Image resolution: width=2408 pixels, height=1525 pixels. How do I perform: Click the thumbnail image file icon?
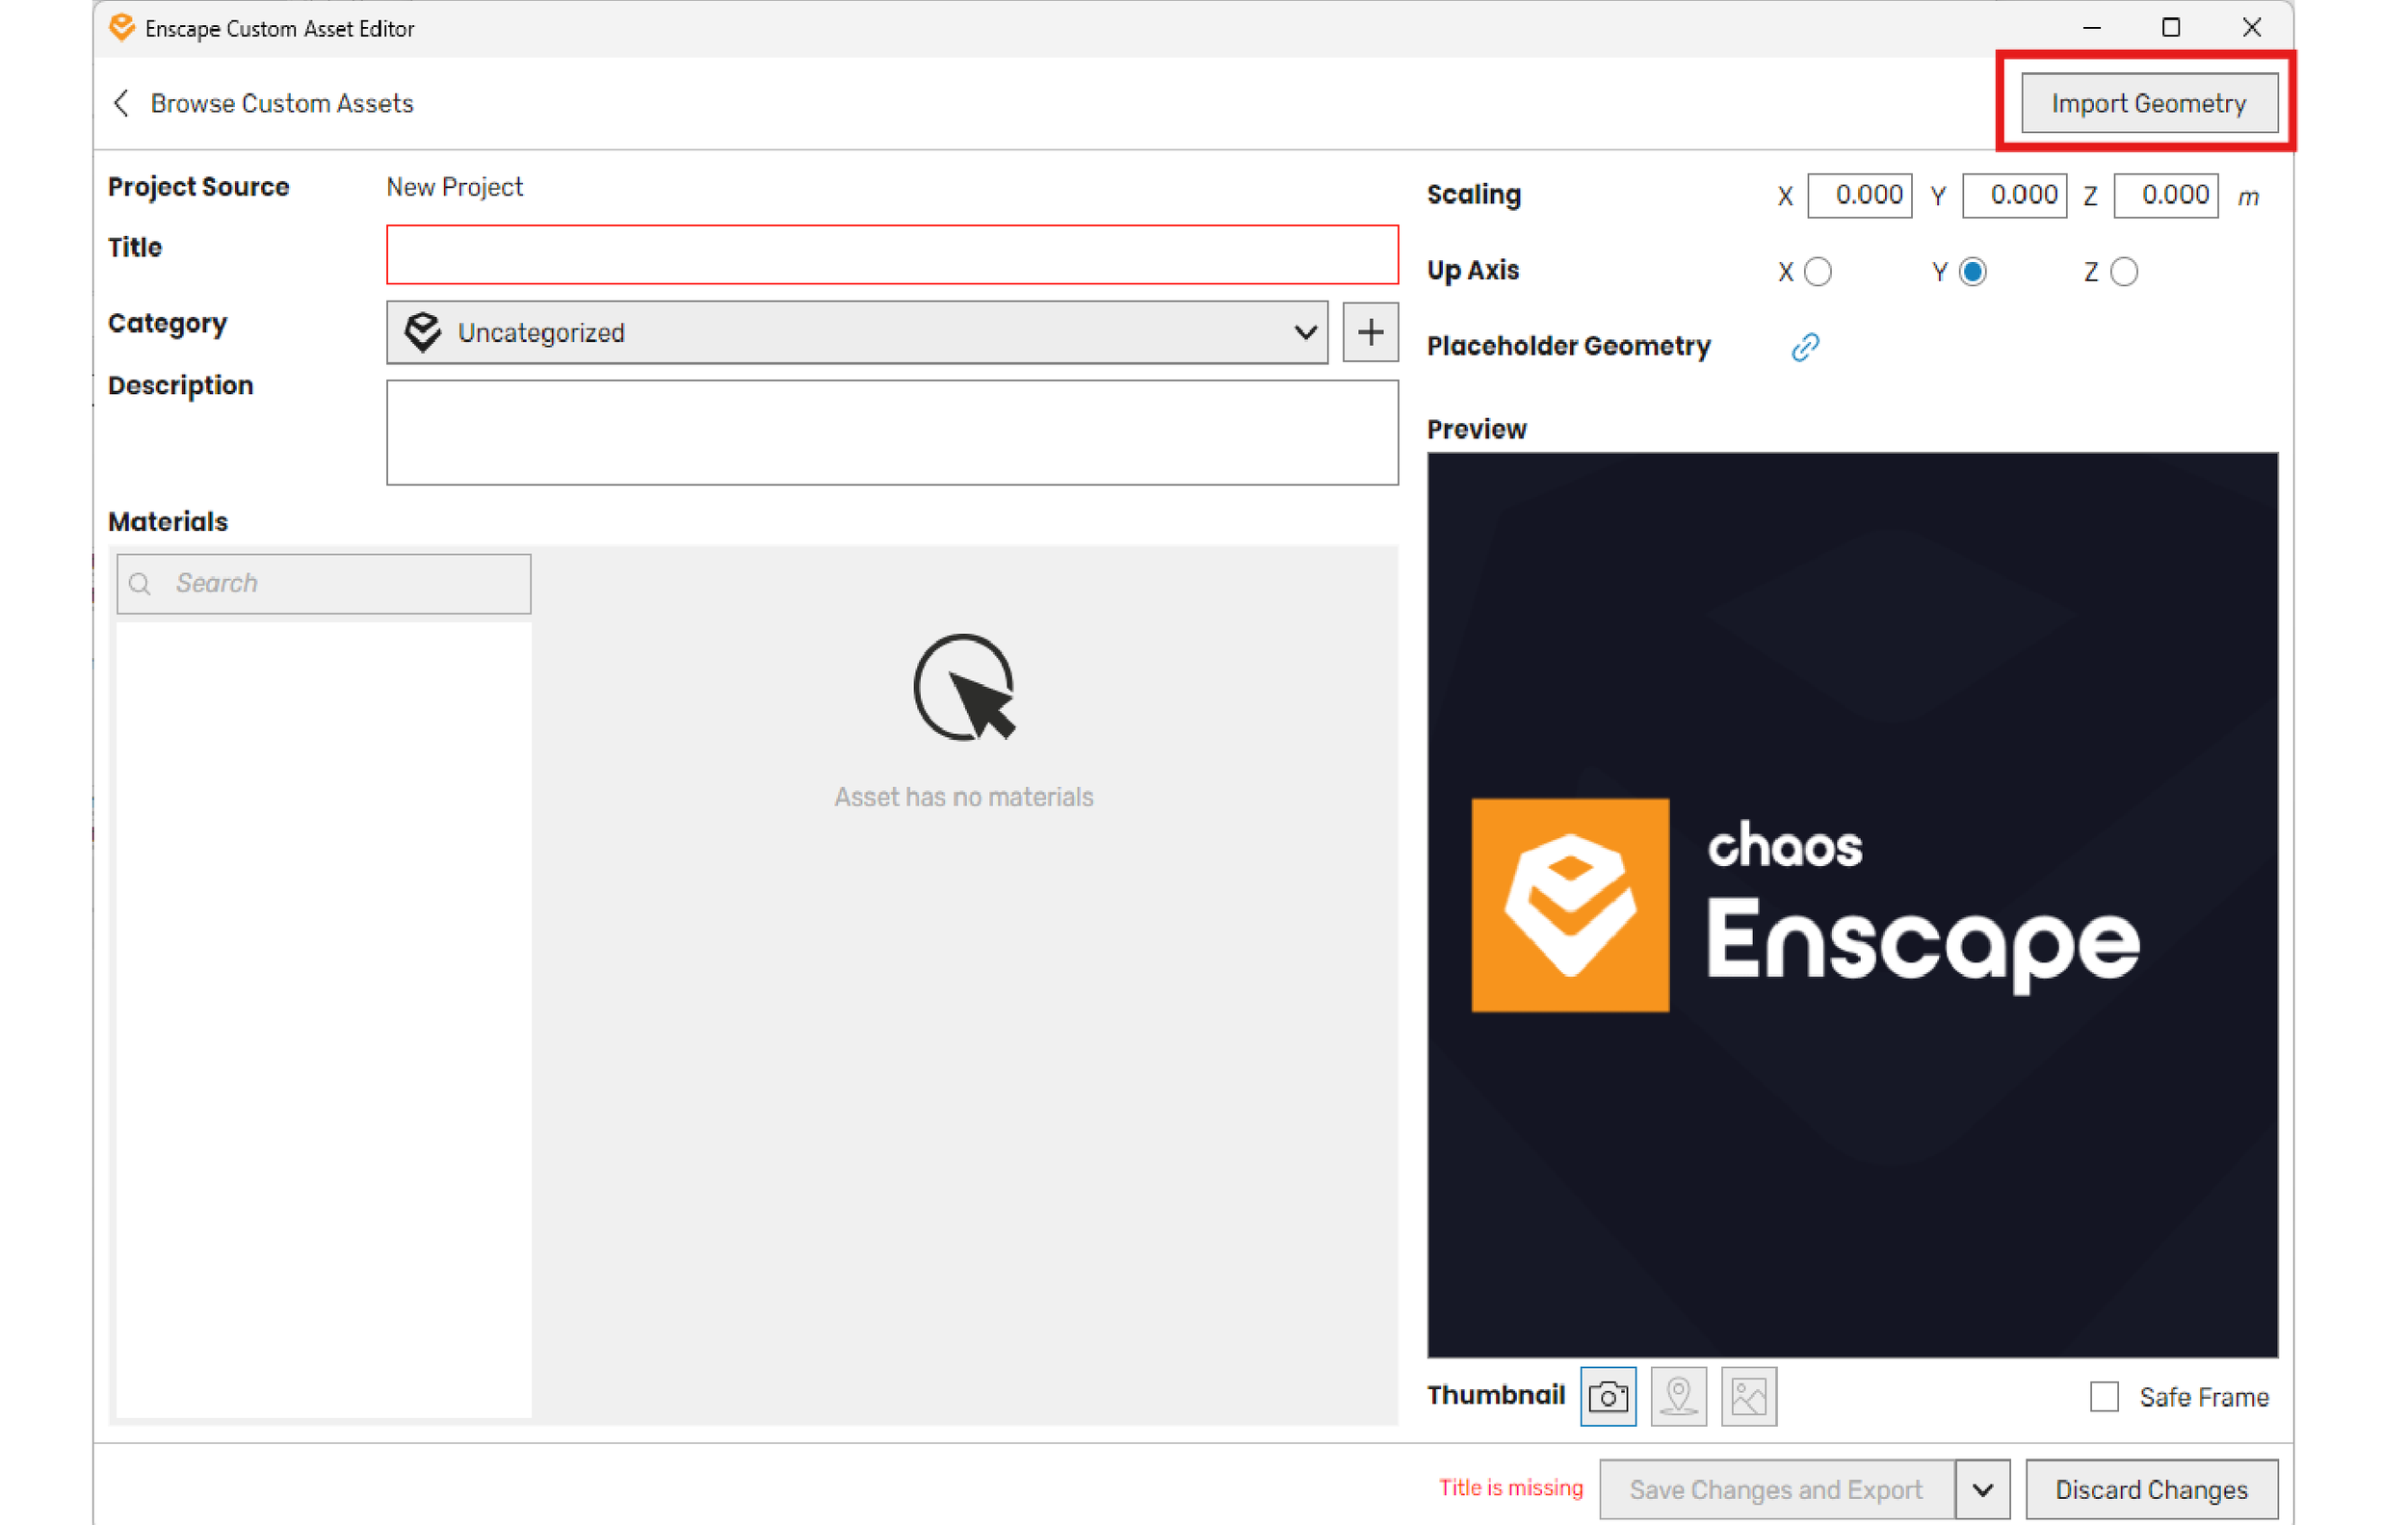1748,1395
